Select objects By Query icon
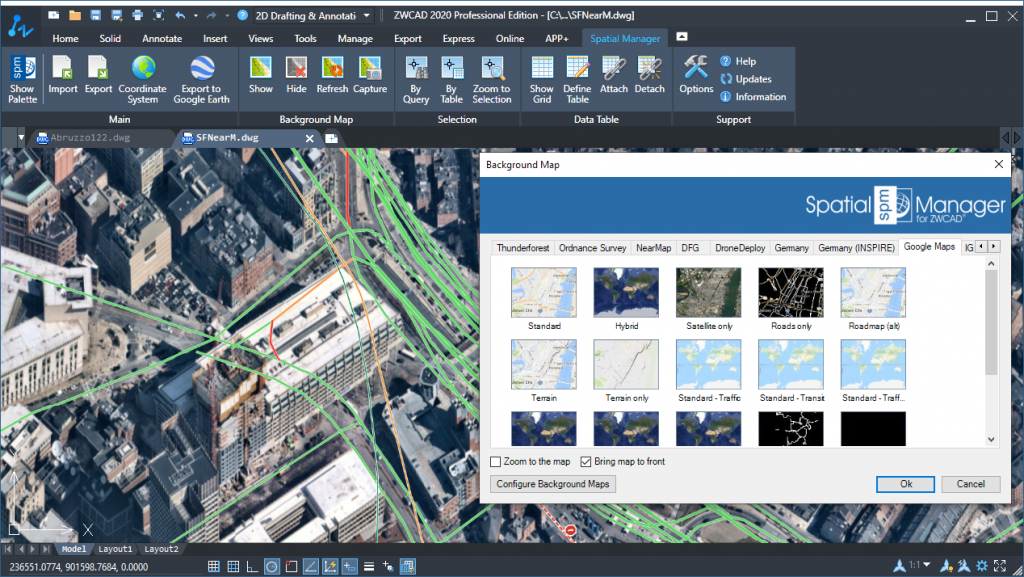The height and width of the screenshot is (577, 1024). (416, 77)
